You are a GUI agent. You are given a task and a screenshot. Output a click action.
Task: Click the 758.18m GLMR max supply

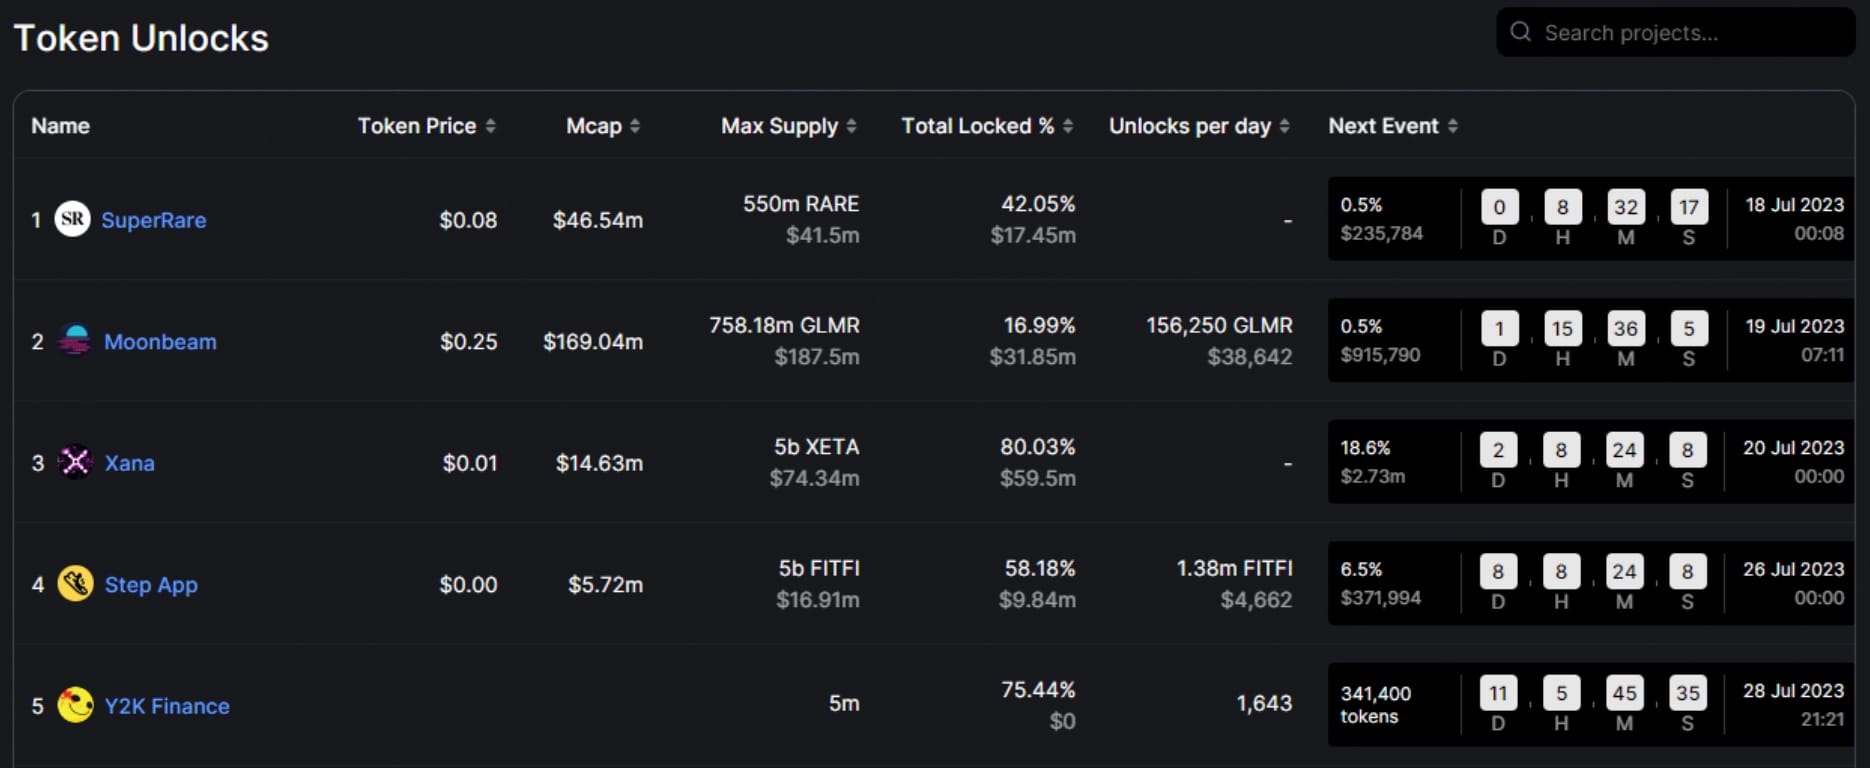point(784,325)
